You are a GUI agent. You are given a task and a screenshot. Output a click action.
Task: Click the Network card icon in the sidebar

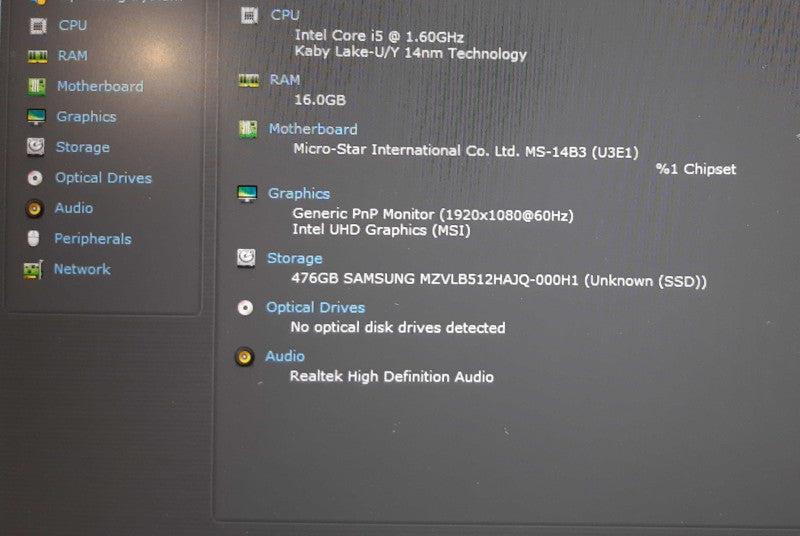point(33,269)
